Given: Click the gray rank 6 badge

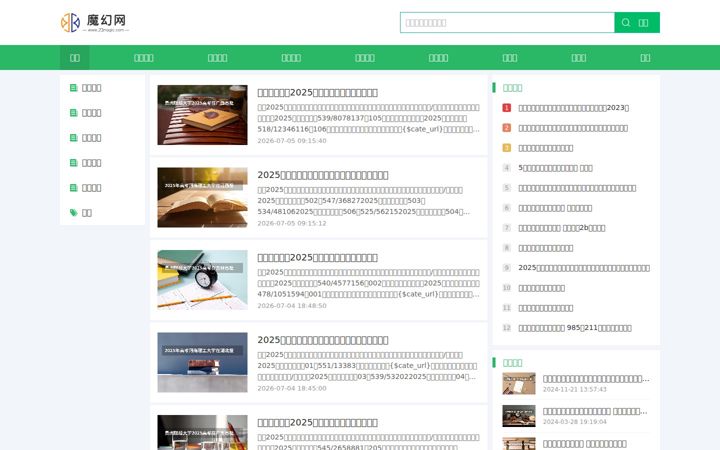Looking at the screenshot, I should [506, 208].
